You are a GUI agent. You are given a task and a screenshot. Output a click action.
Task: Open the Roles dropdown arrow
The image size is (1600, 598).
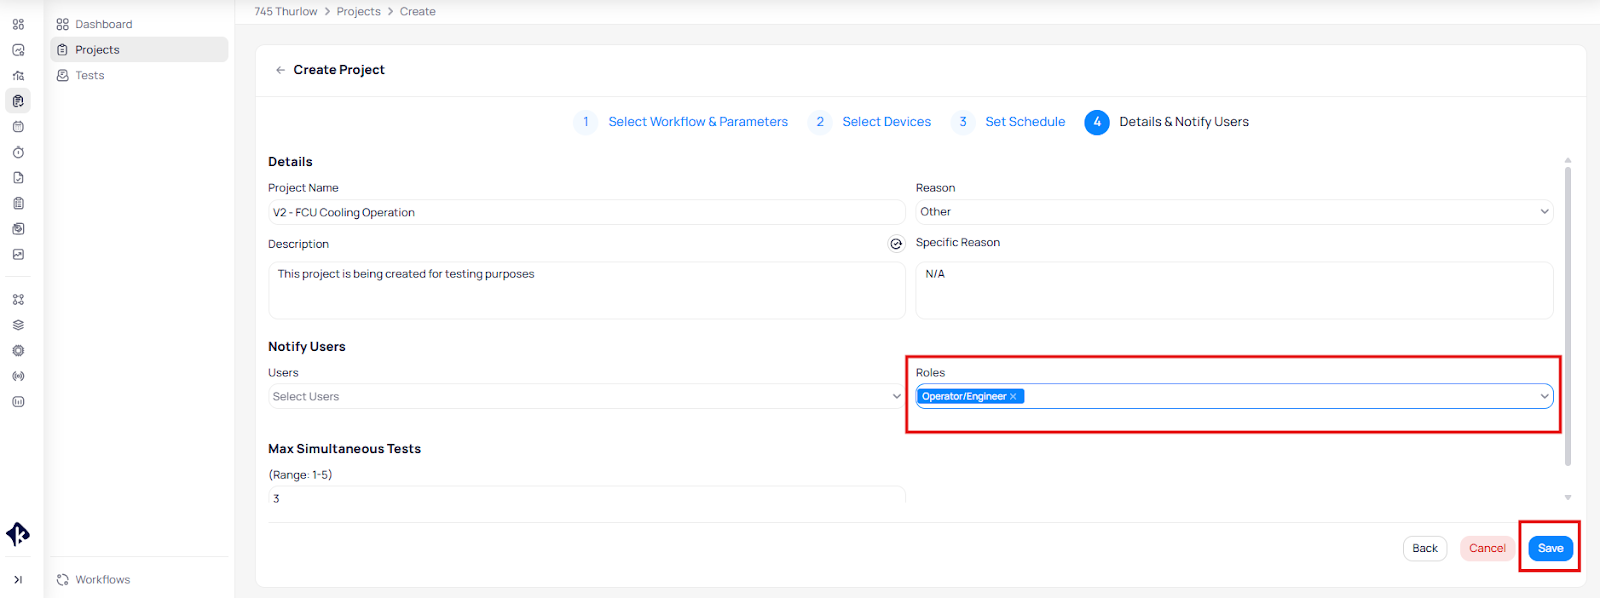tap(1544, 397)
